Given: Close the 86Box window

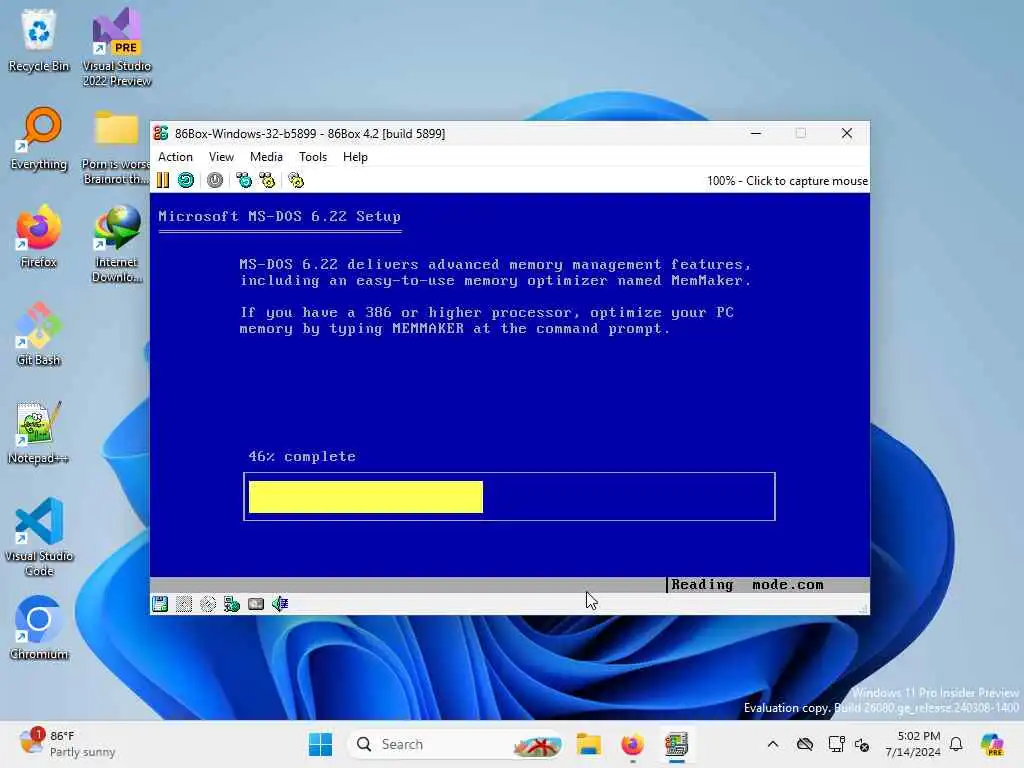Looking at the screenshot, I should pyautogui.click(x=847, y=133).
